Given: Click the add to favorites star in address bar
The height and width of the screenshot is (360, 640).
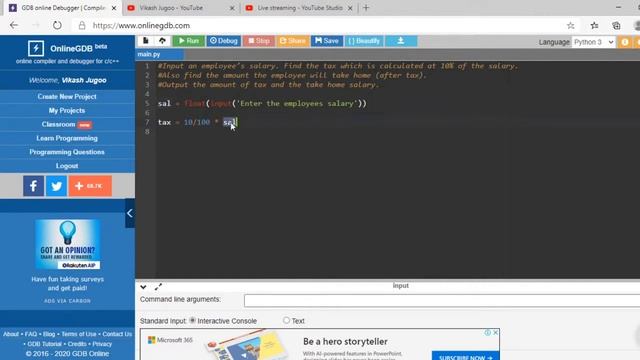Looking at the screenshot, I should point(571,26).
